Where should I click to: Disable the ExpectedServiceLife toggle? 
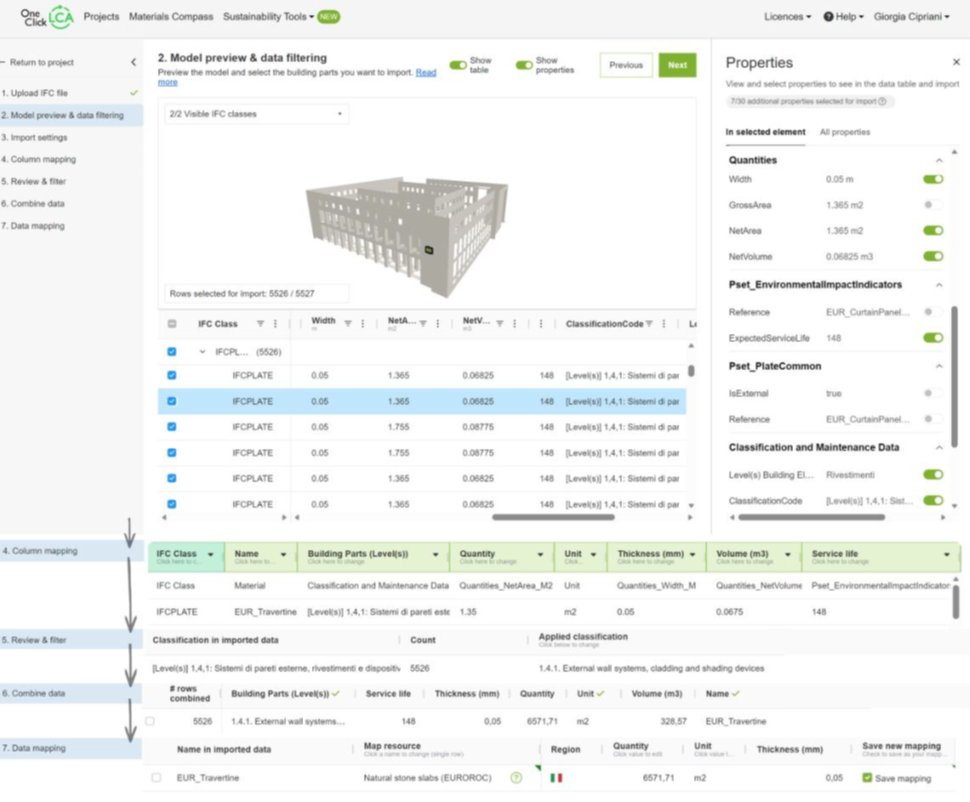(933, 338)
